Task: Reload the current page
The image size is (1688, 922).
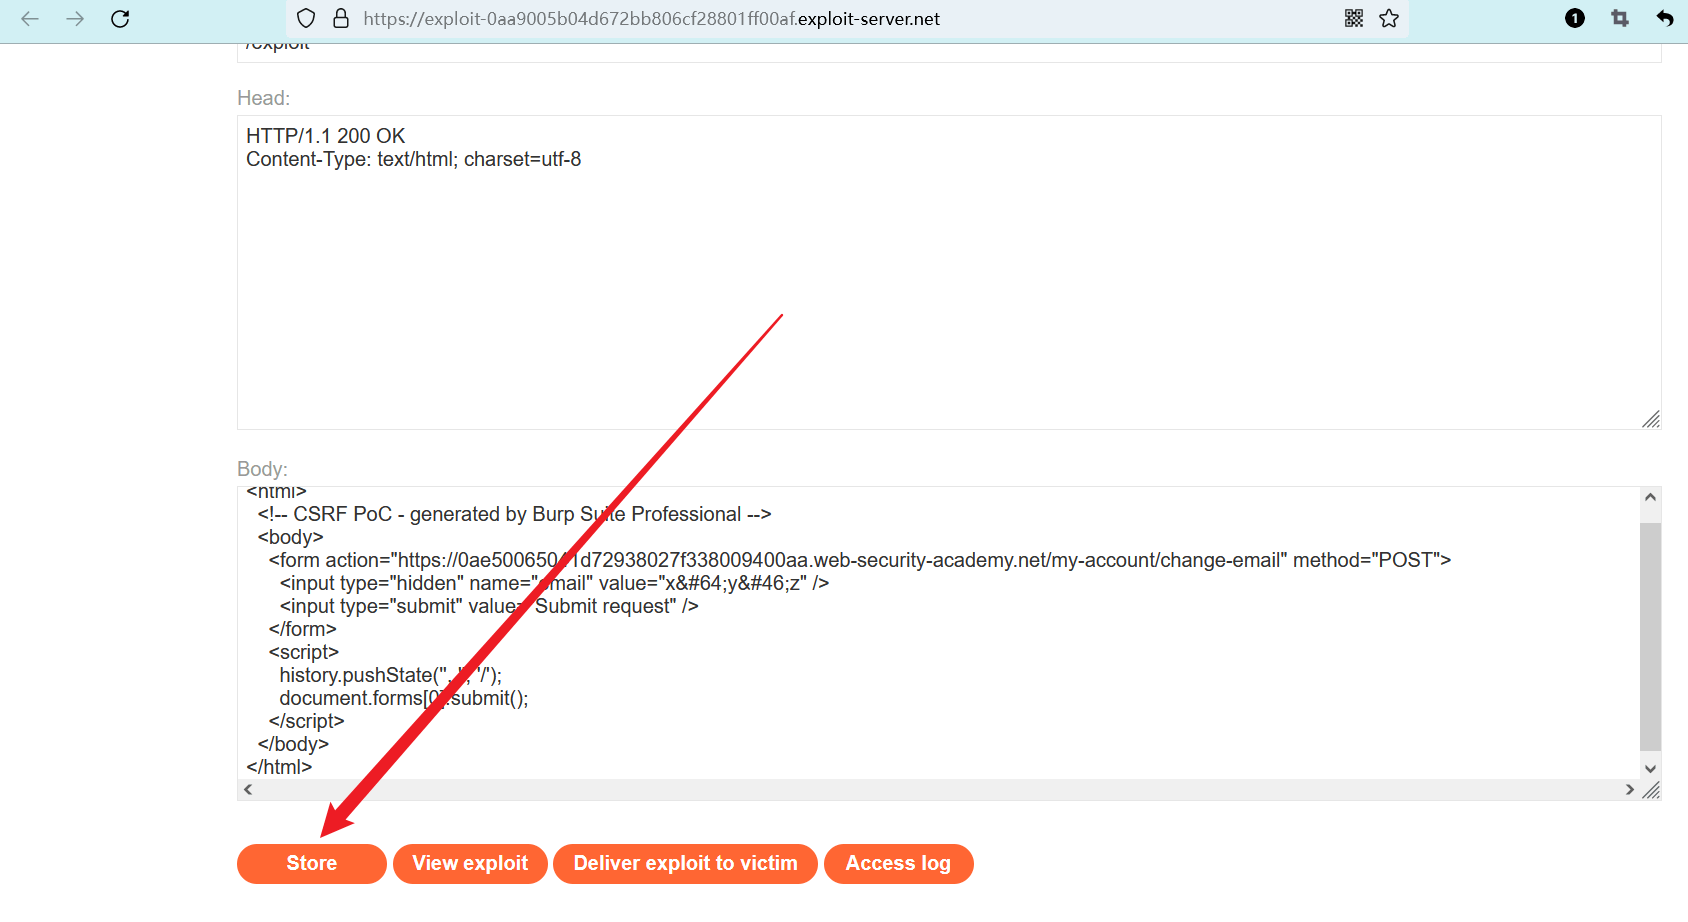Action: (120, 19)
